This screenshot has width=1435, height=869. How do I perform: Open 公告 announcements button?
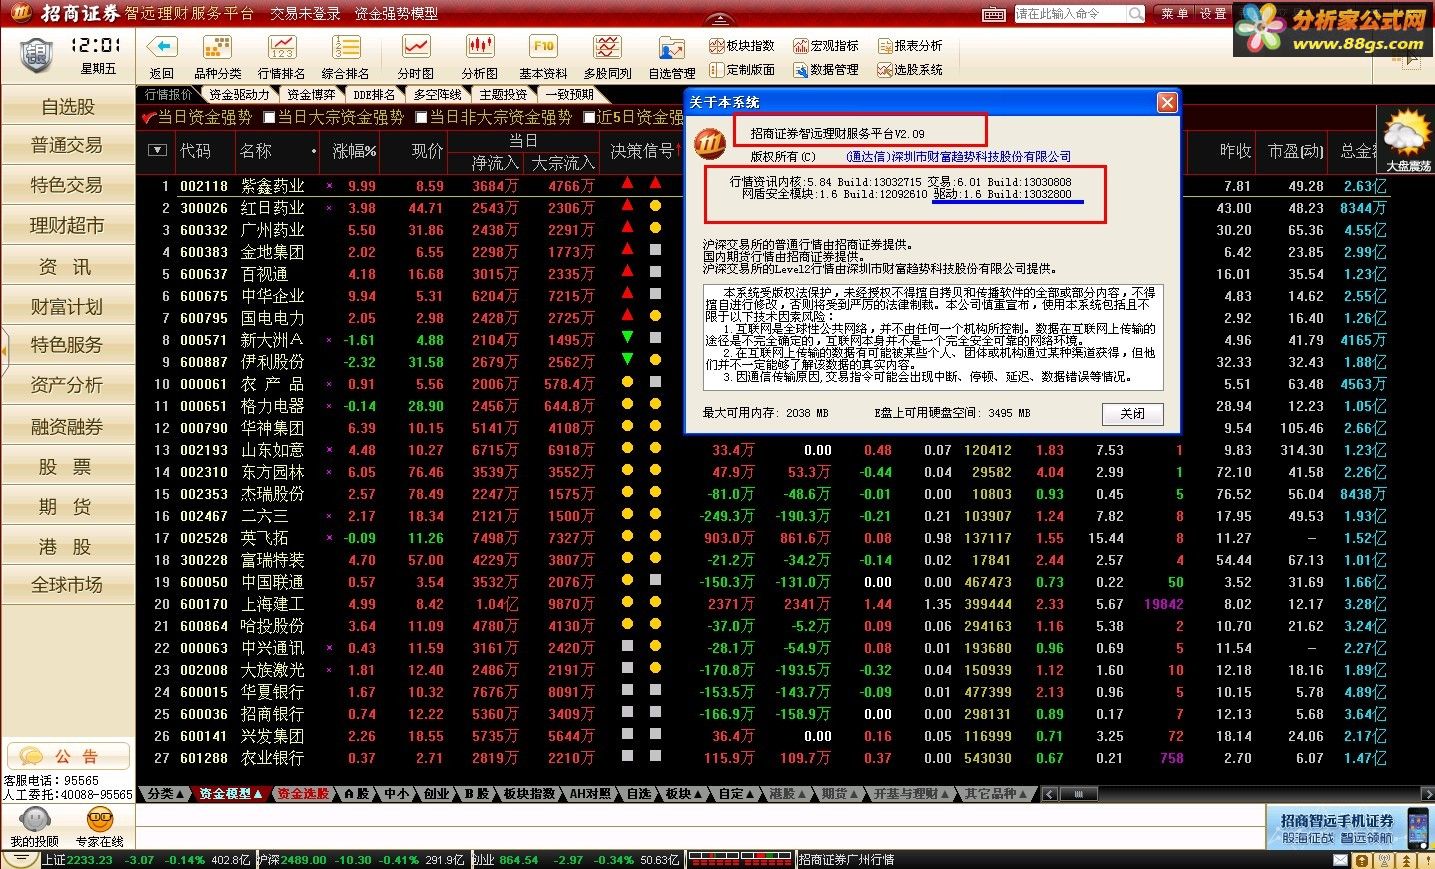pyautogui.click(x=68, y=756)
